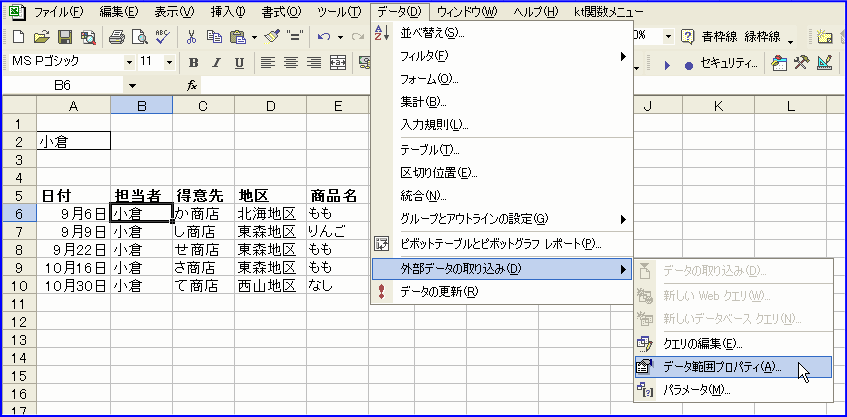
Task: Click the 緑枠線 toolbar button
Action: [x=762, y=36]
